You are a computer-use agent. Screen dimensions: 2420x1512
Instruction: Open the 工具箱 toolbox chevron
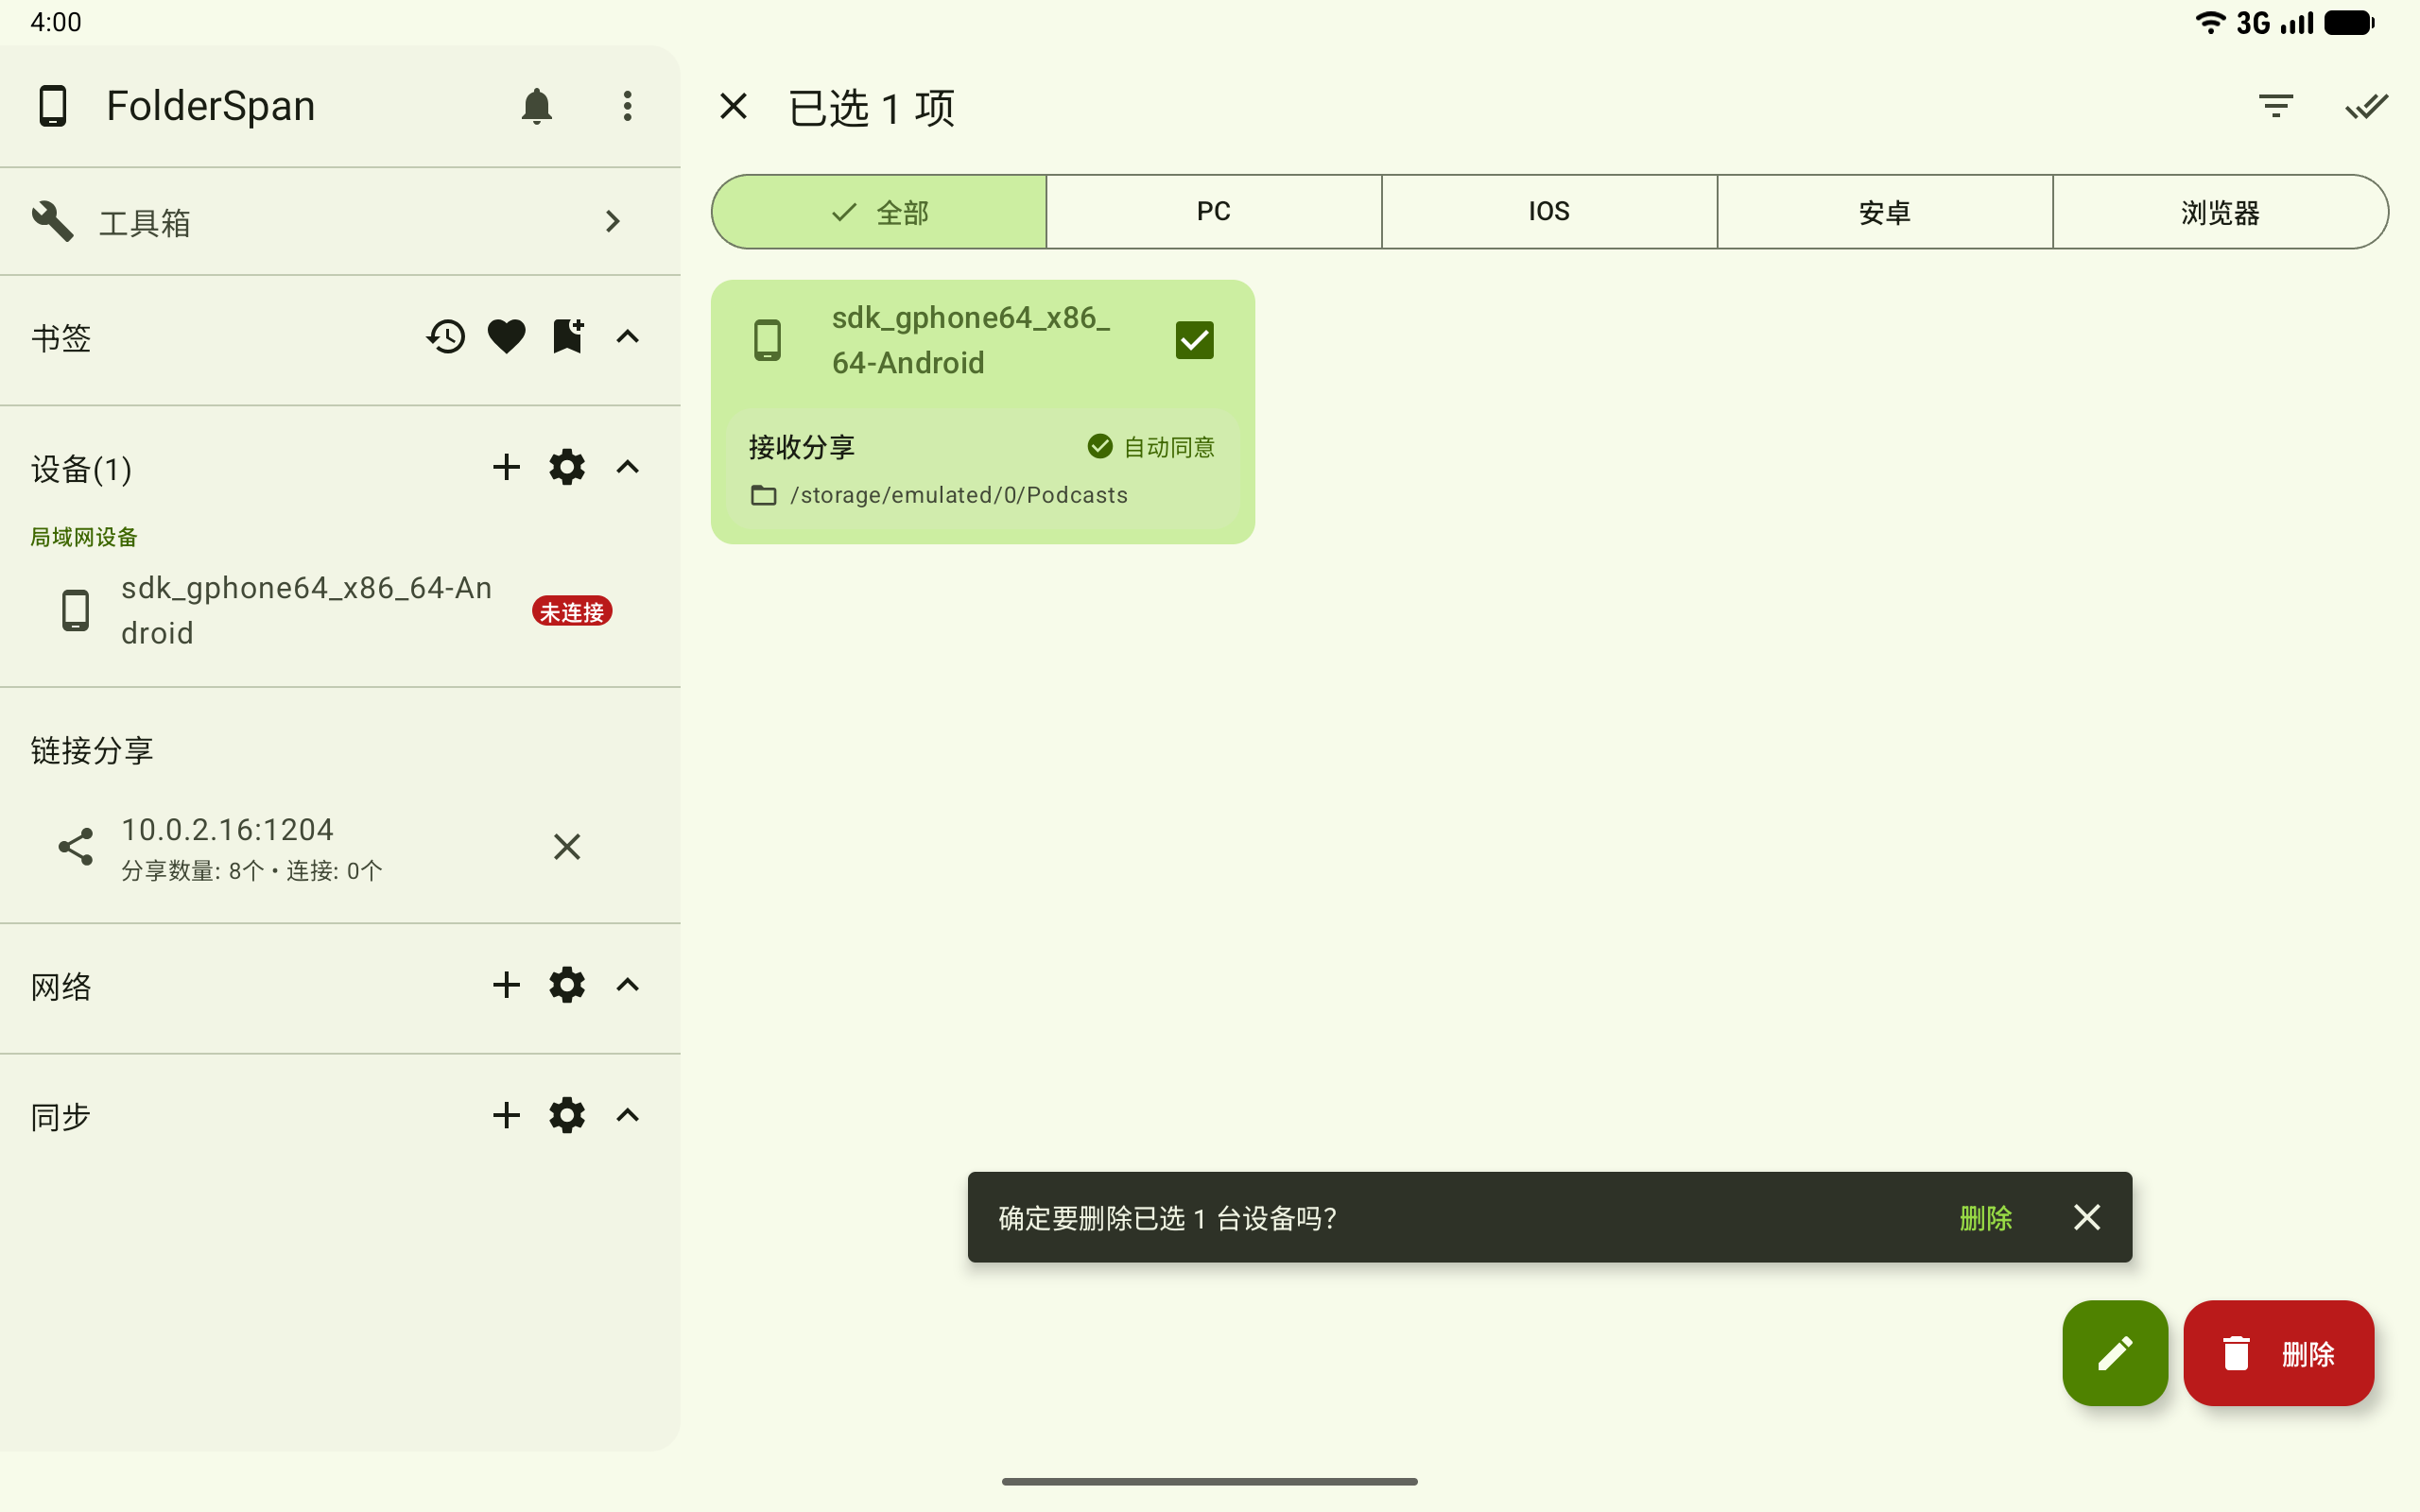coord(613,221)
